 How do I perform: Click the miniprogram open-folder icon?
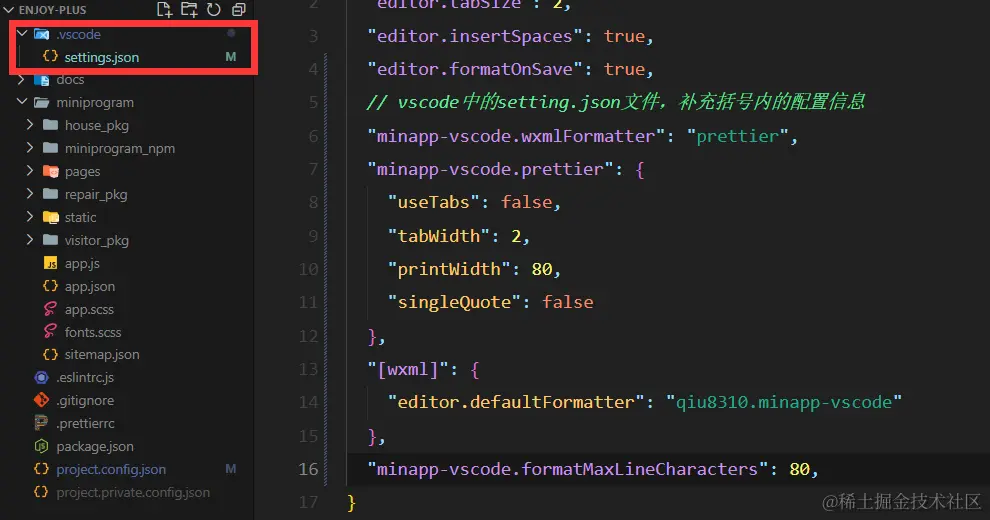pos(42,102)
